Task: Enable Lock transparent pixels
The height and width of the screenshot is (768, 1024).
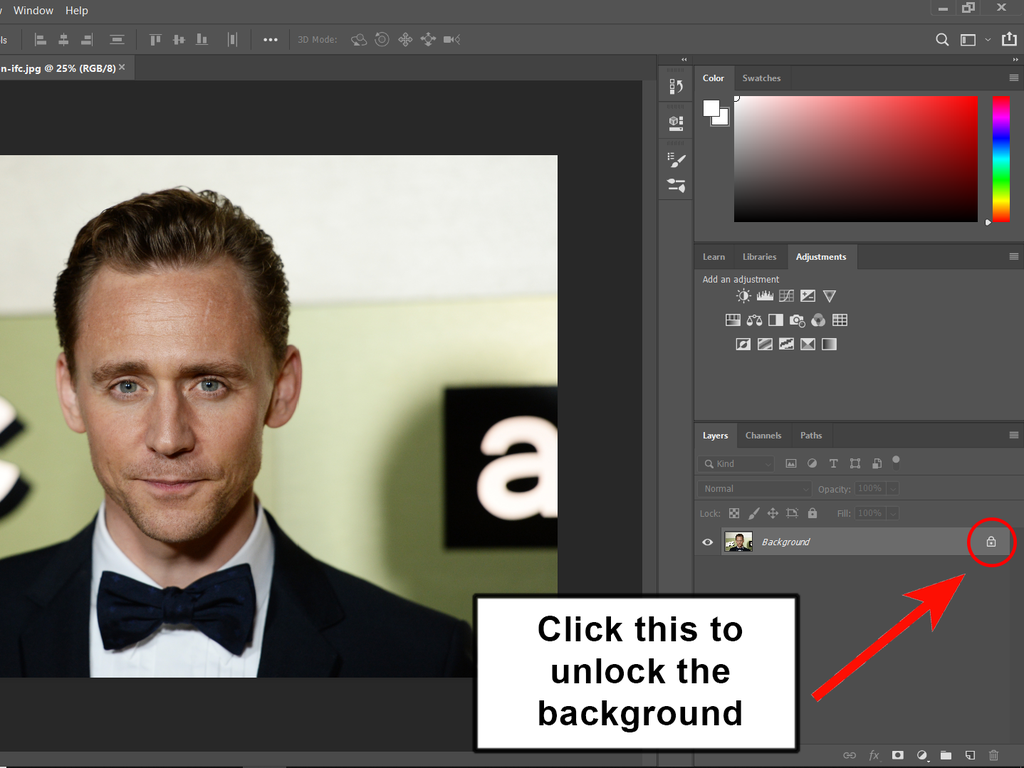Action: point(733,513)
